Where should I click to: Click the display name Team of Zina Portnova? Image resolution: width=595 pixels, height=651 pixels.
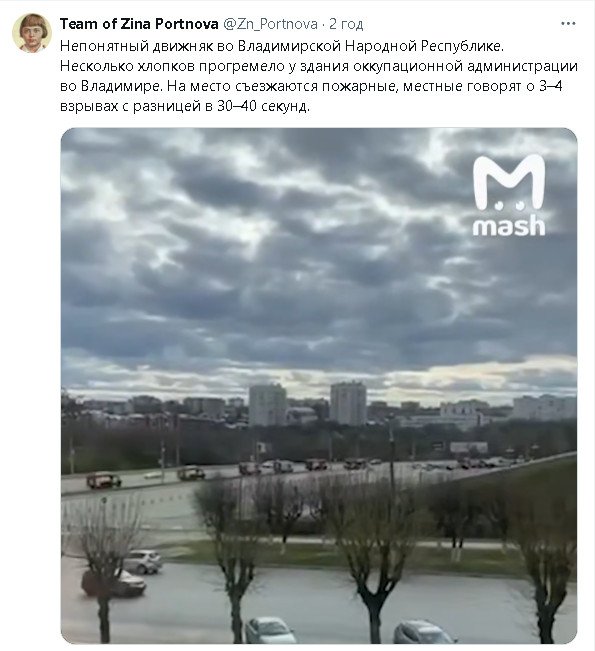point(139,24)
